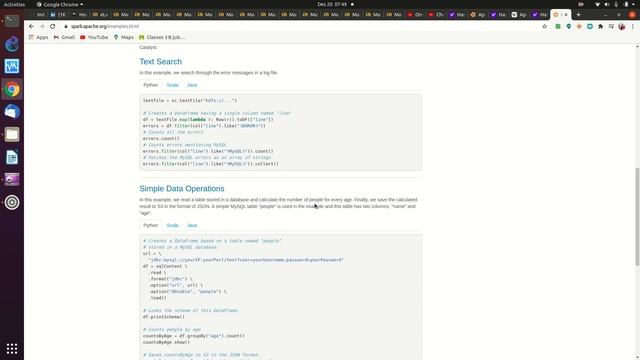Click the blue square extension icon
This screenshot has width=640, height=360.
point(590,26)
